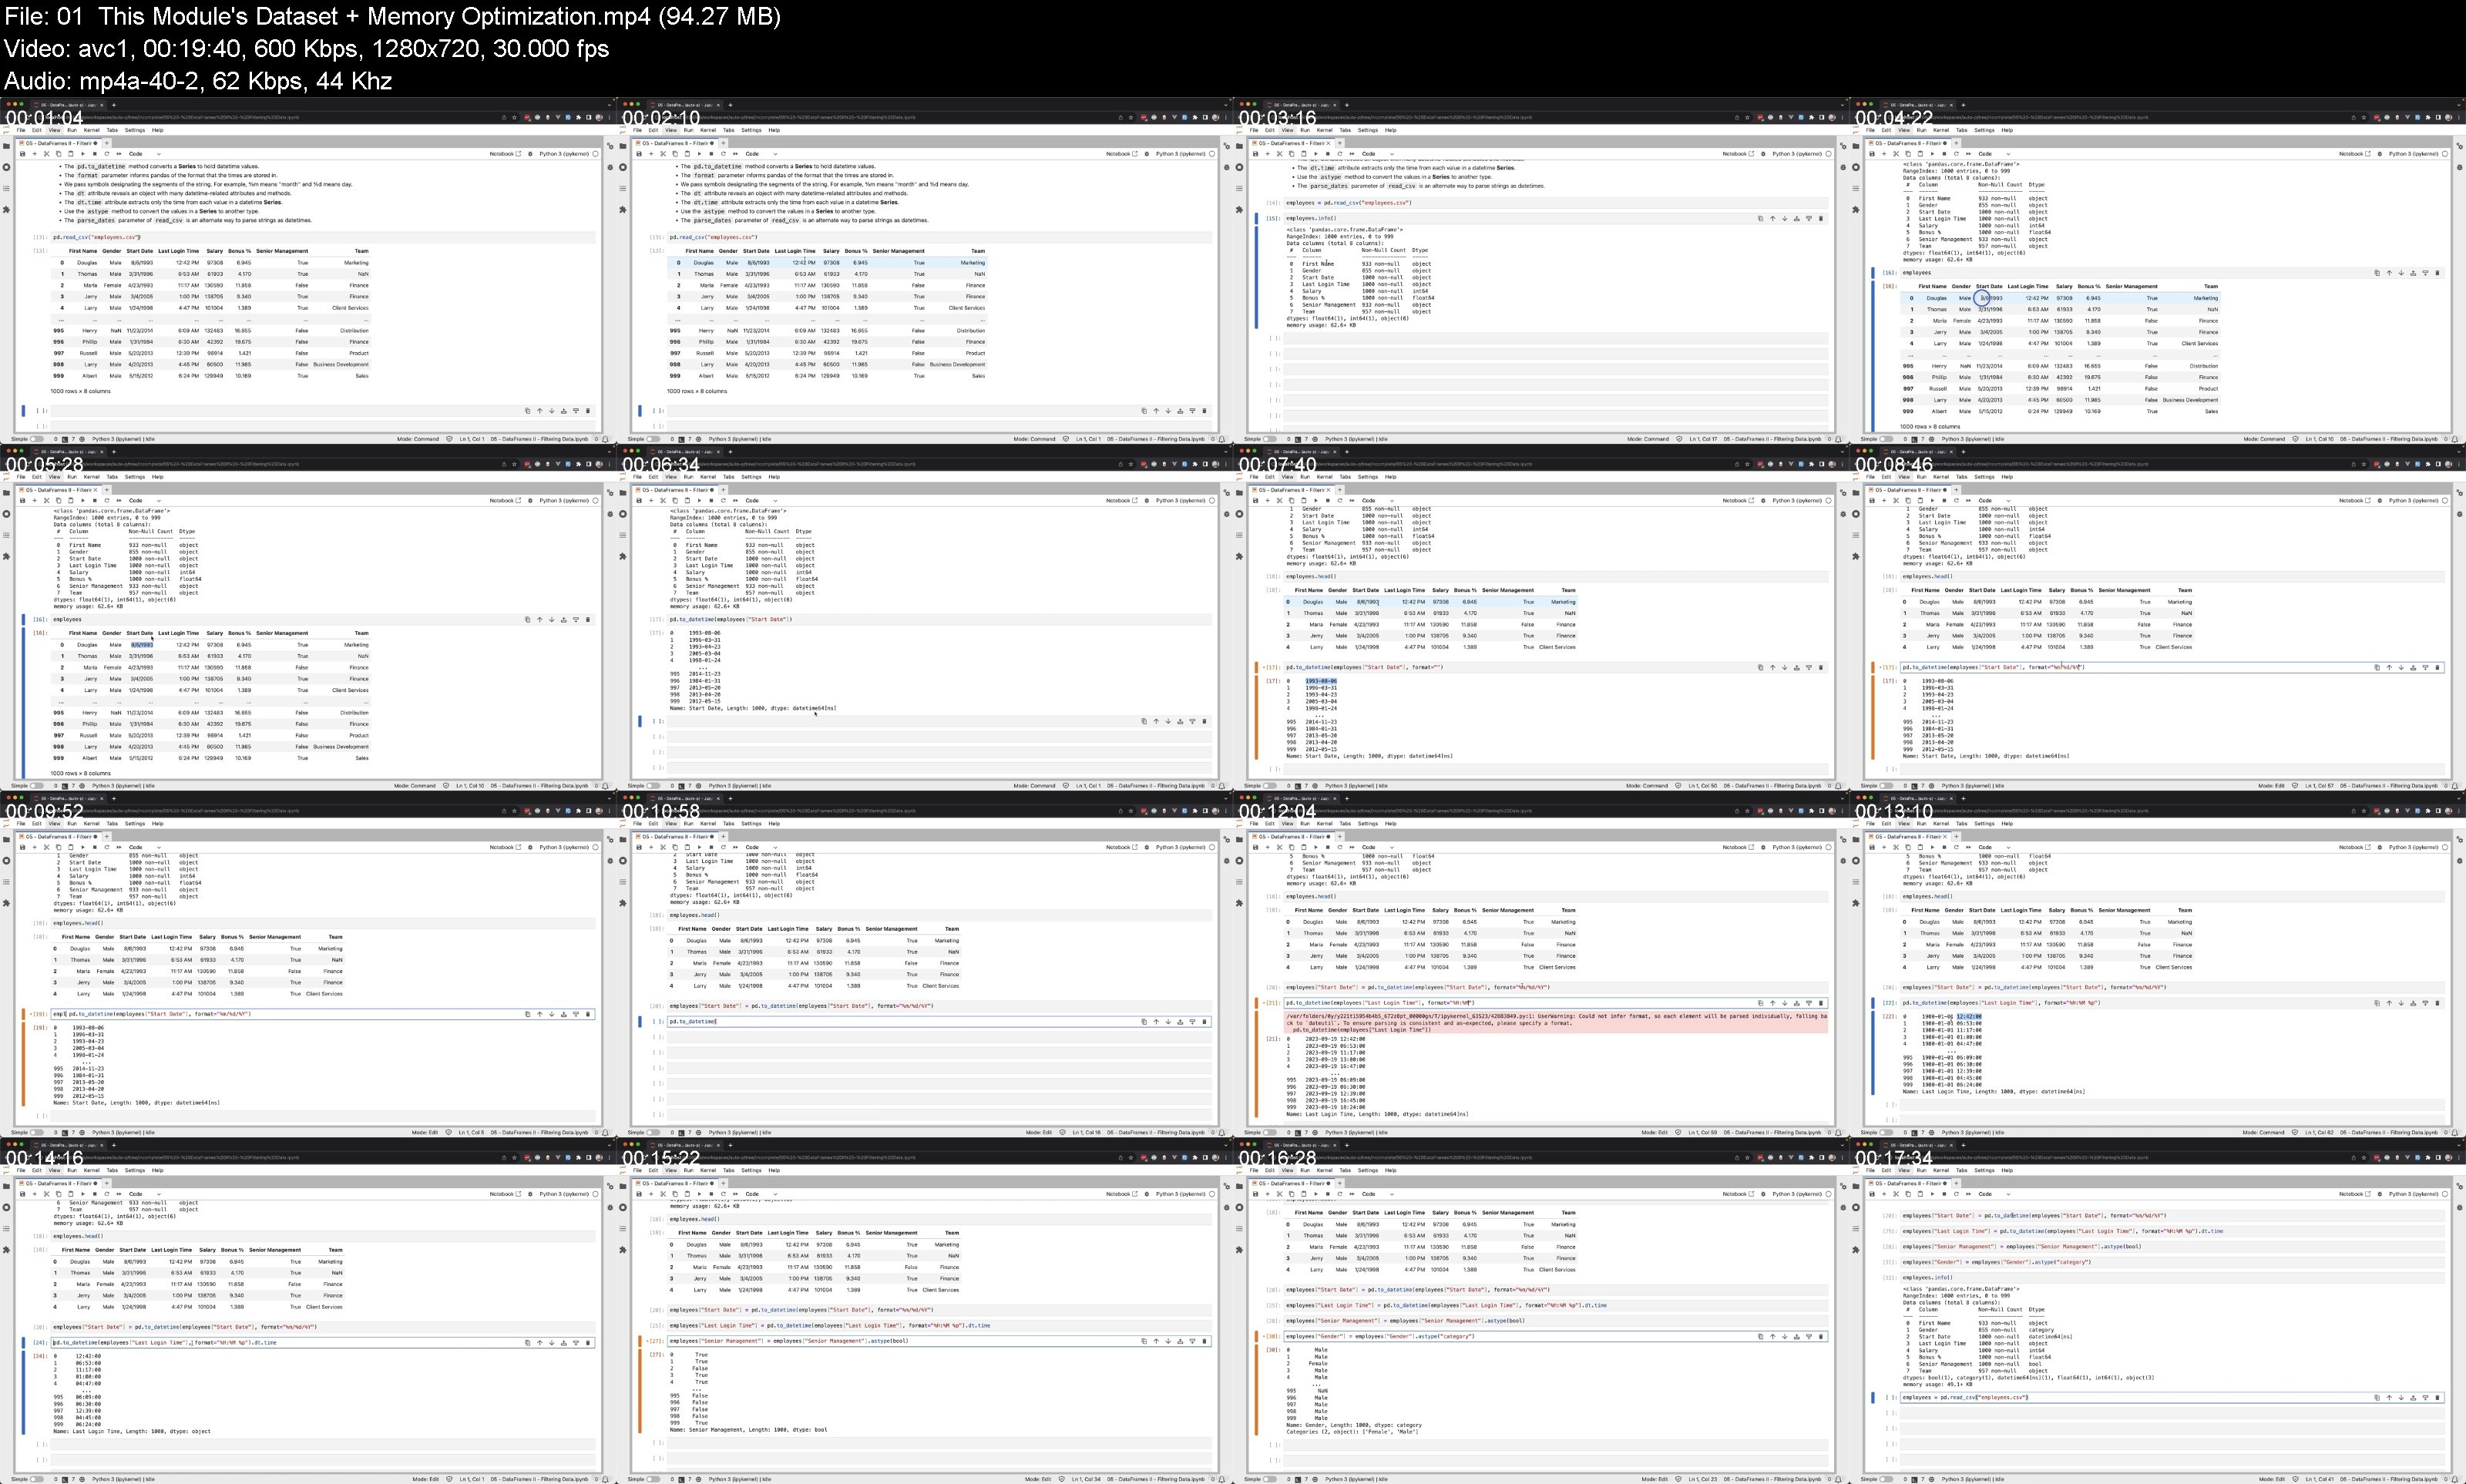Click toolbar debugger bug icon in 00:17:34 frame

pos(2380,1194)
